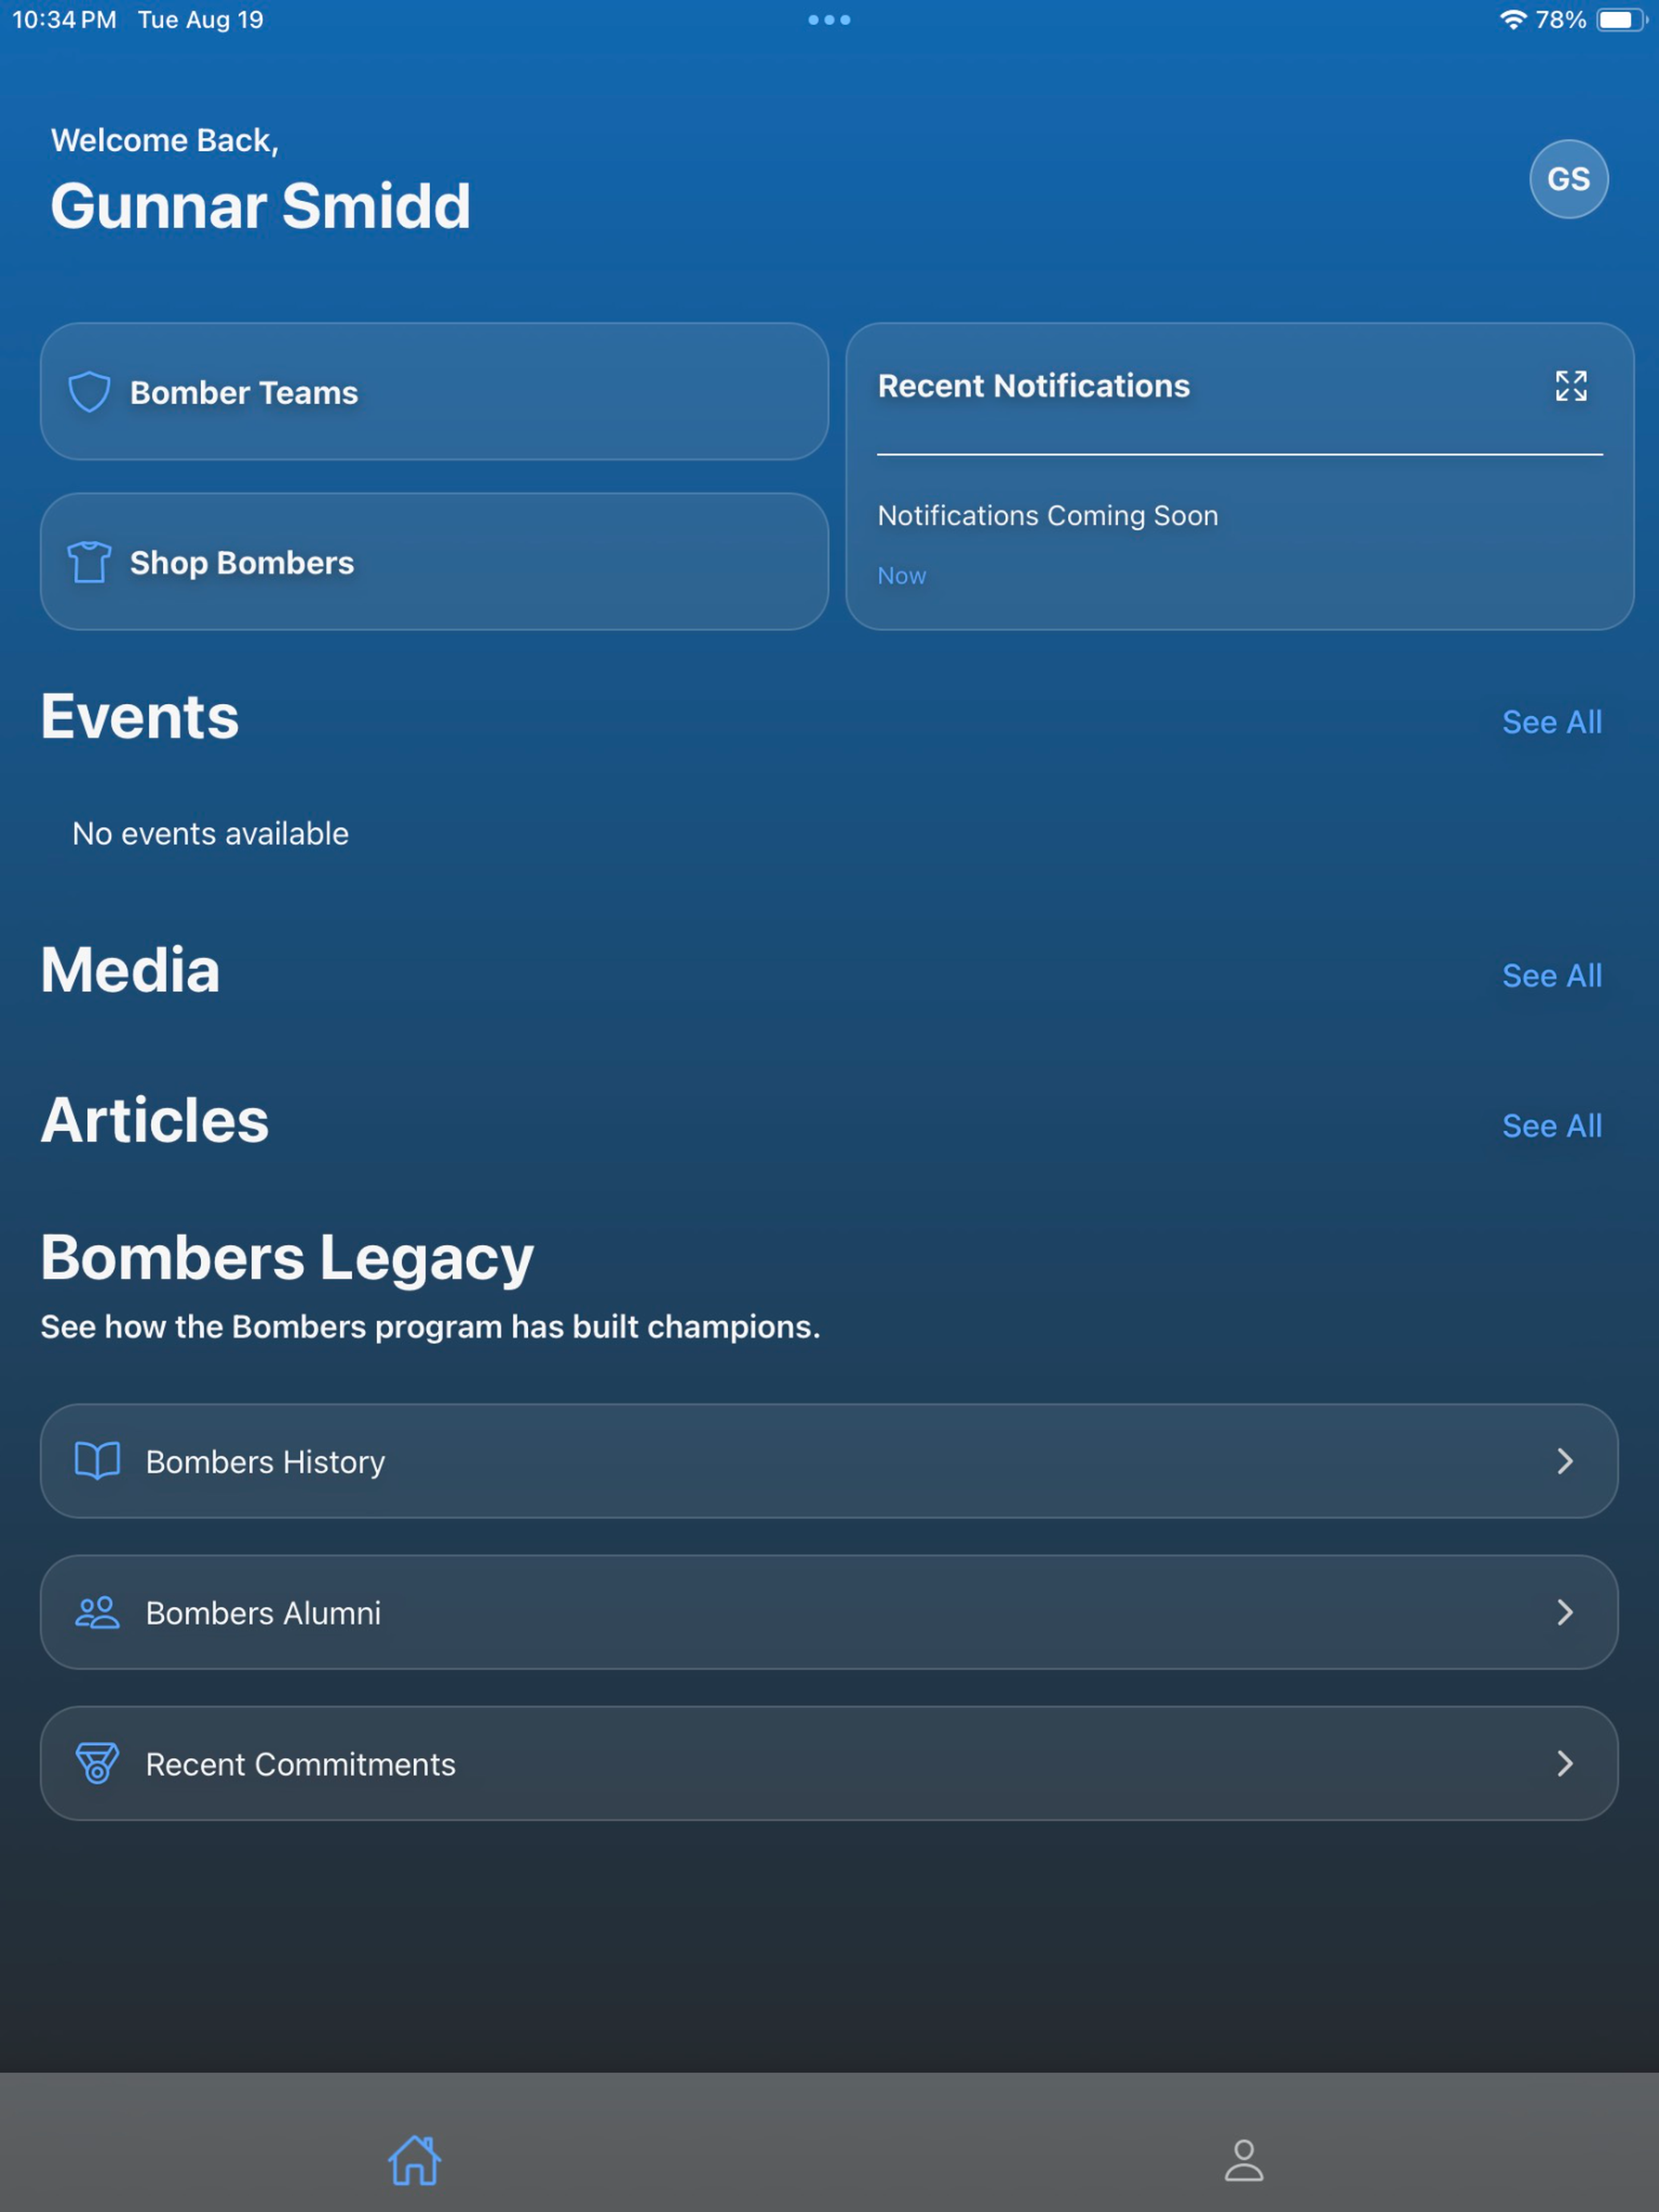This screenshot has height=2212, width=1659.
Task: Open the Bomber Teams card
Action: [434, 391]
